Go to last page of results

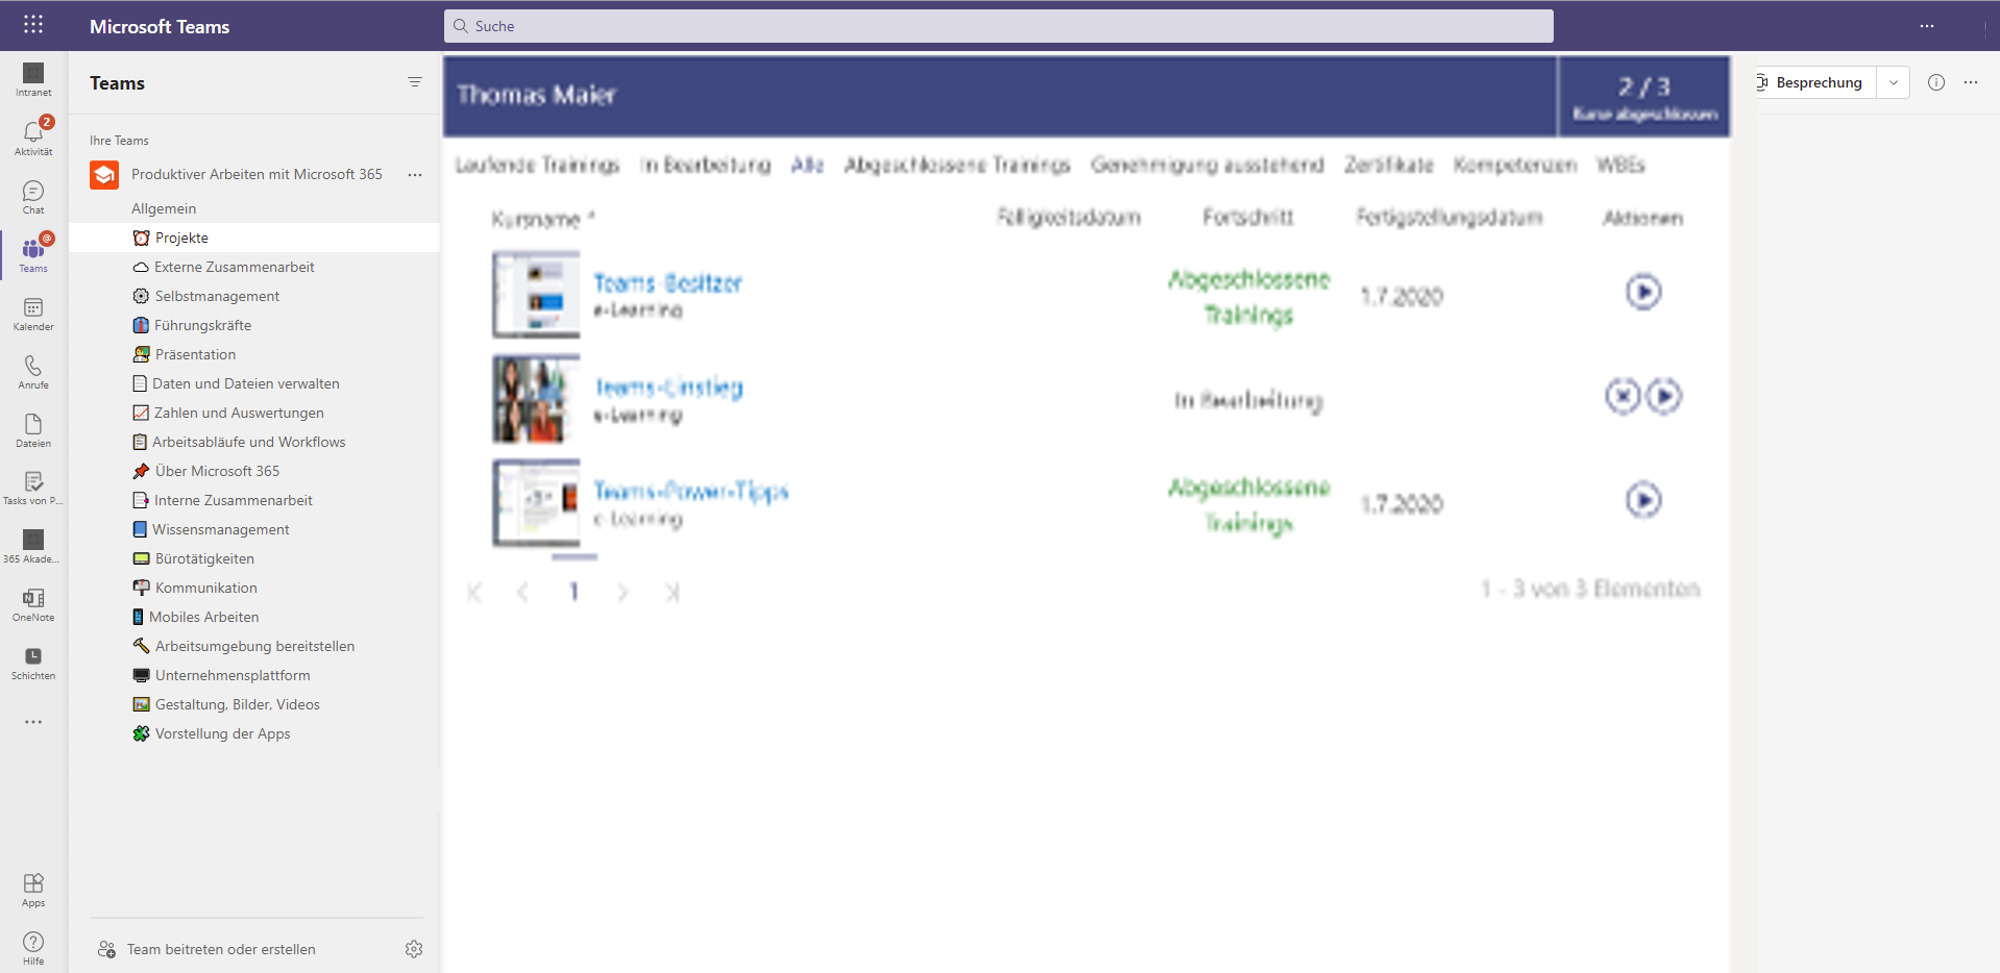point(672,592)
